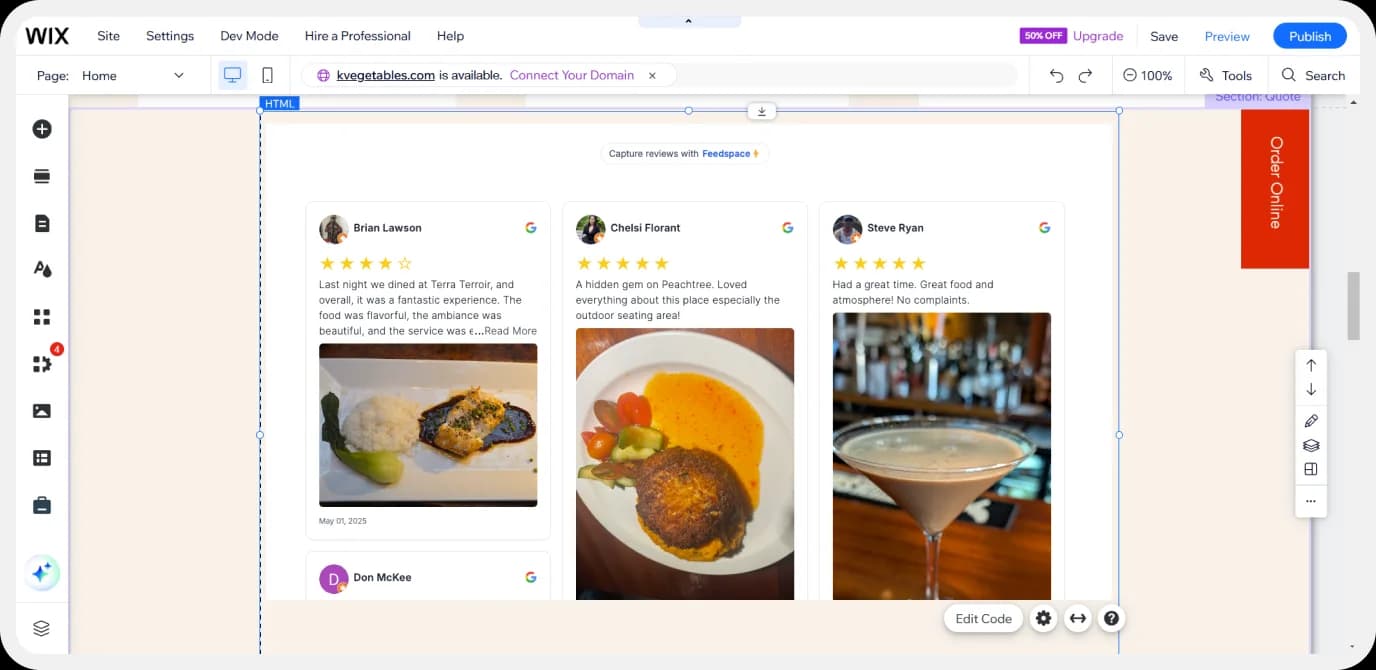The height and width of the screenshot is (670, 1376).
Task: Open the Dev Mode menu
Action: point(248,35)
